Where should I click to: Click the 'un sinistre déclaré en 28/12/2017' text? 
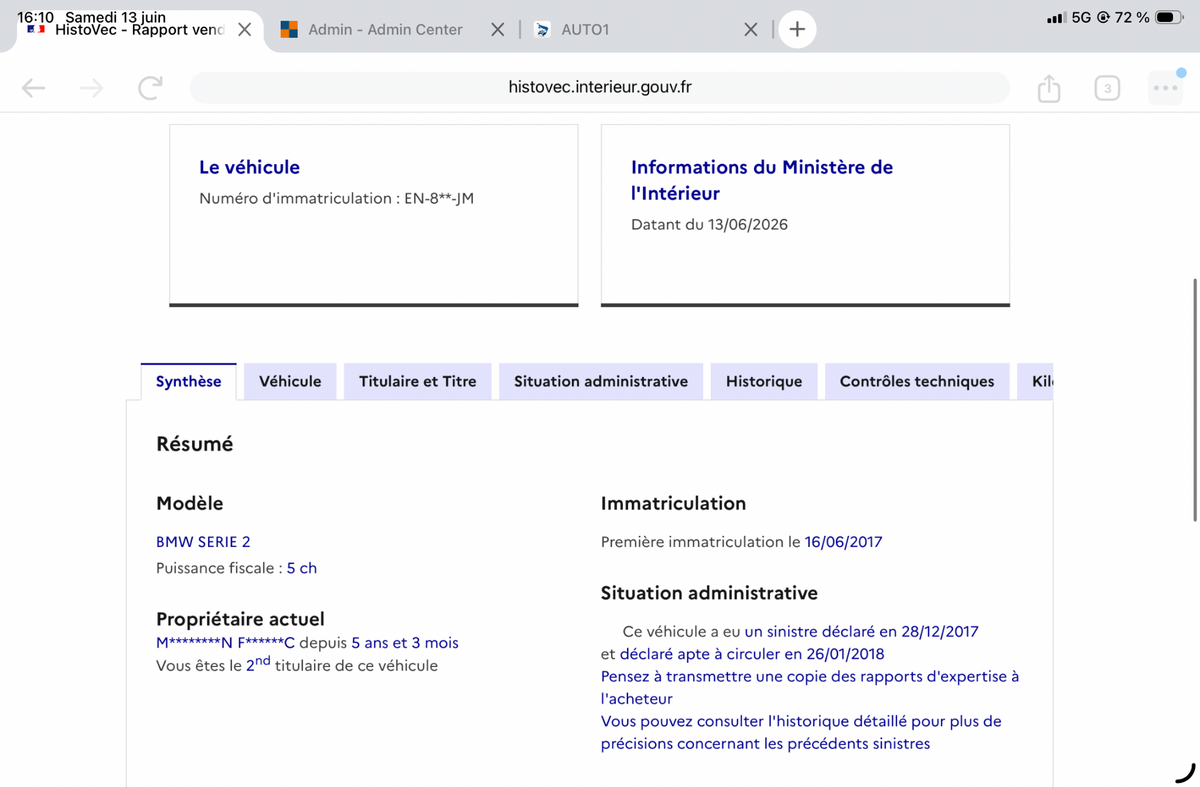click(861, 632)
